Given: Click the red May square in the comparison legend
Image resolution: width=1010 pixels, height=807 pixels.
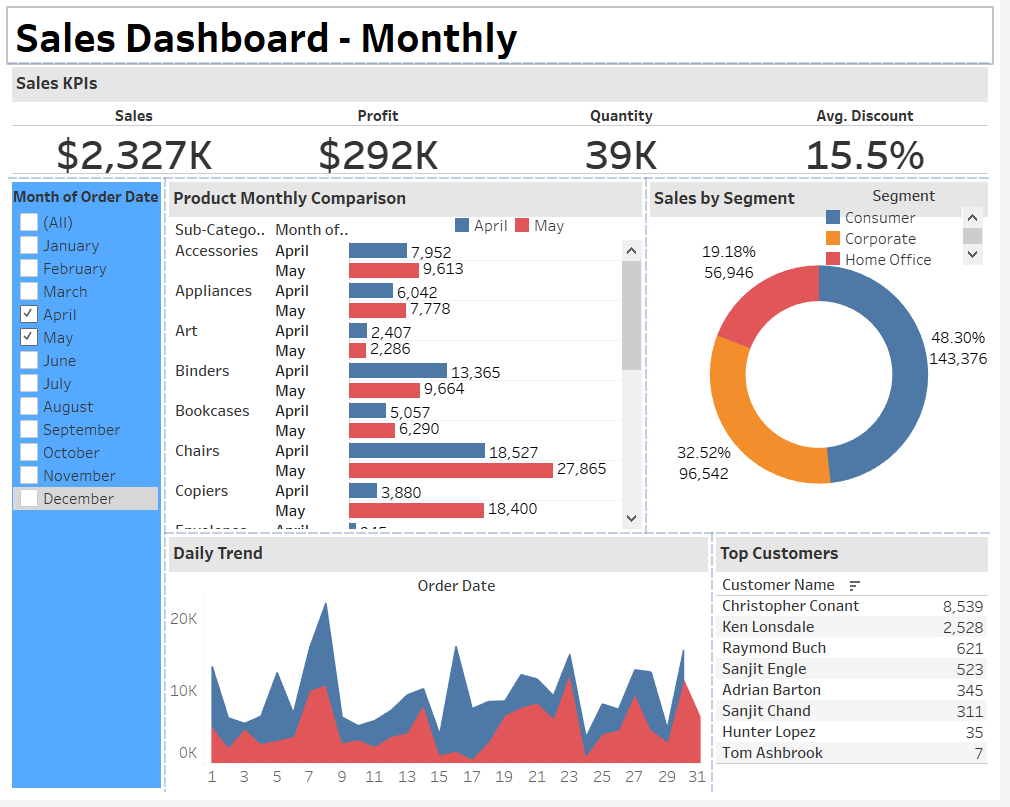Looking at the screenshot, I should tap(522, 225).
